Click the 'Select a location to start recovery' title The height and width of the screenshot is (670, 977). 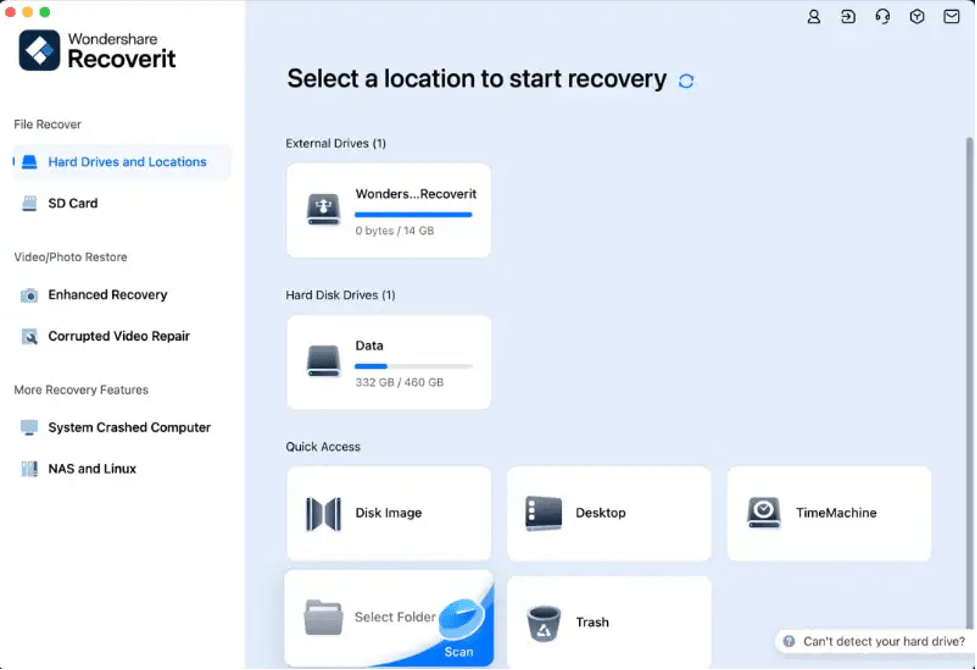477,79
